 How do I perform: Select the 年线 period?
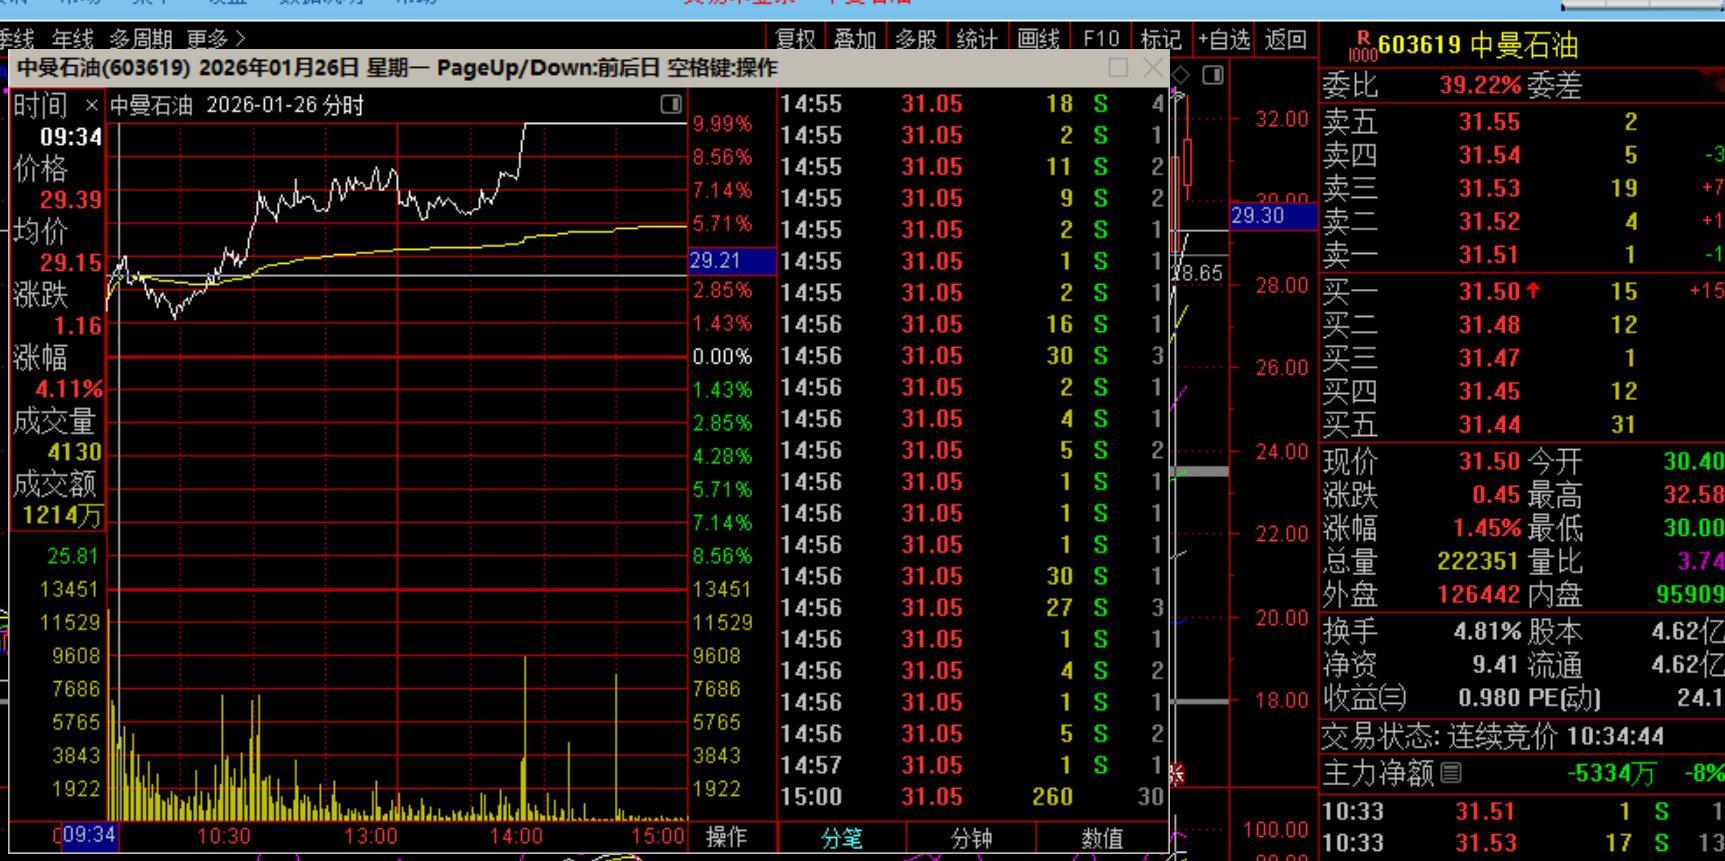(x=72, y=39)
